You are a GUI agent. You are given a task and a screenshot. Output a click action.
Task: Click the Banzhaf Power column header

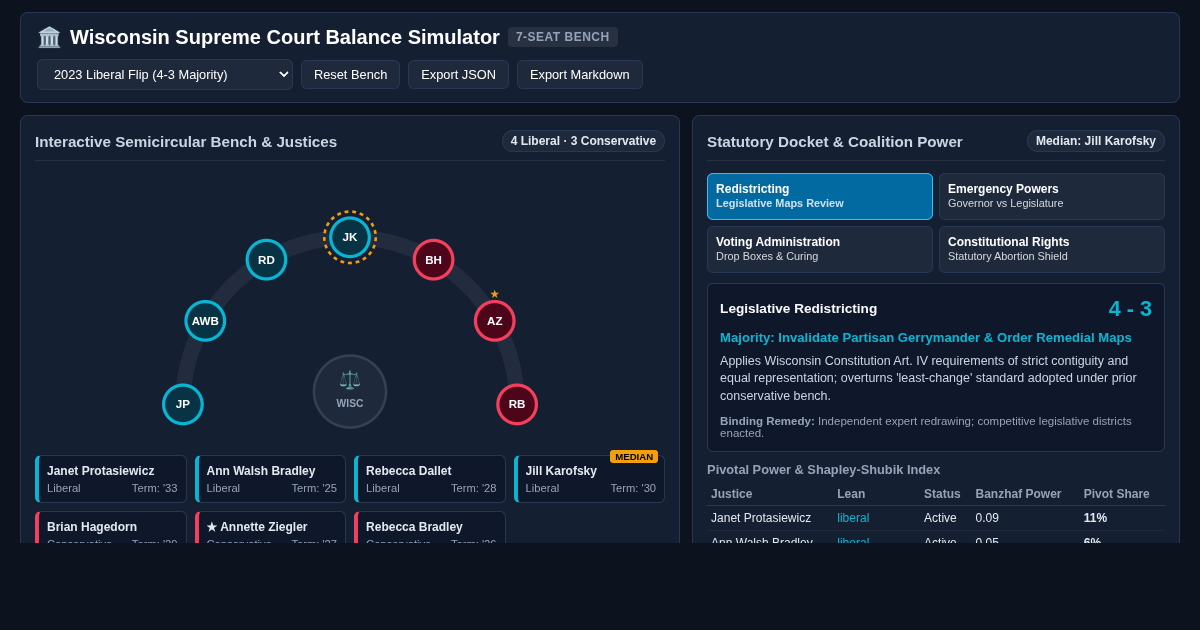1018,494
